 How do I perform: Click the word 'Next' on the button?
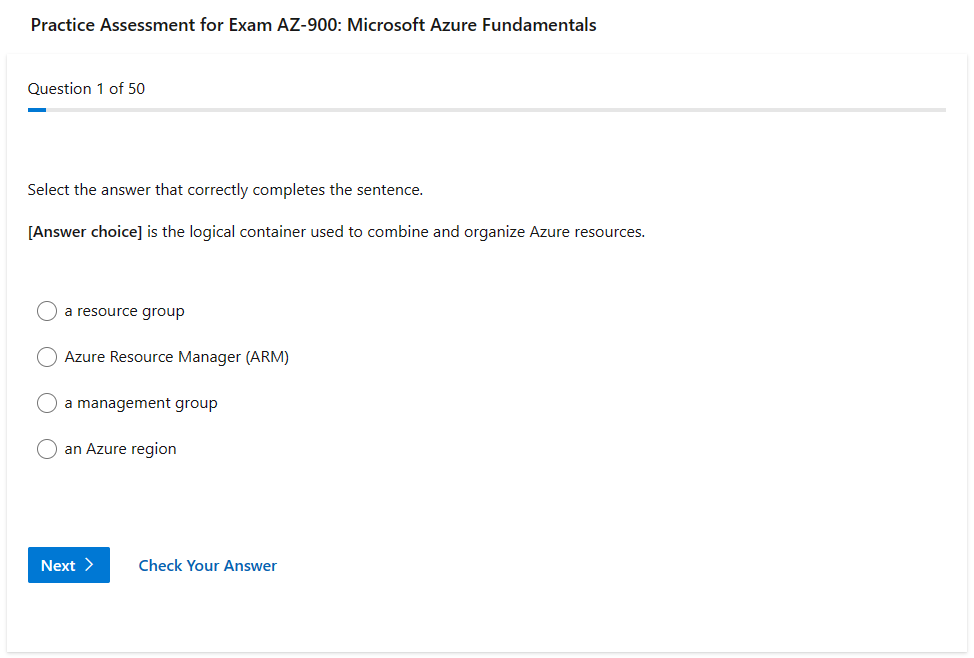click(58, 566)
